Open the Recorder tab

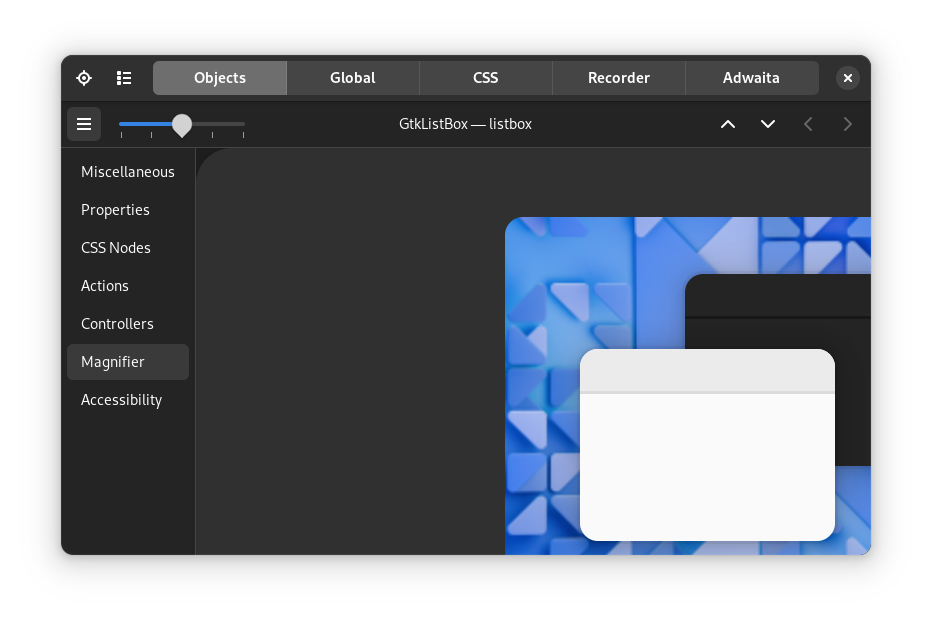pyautogui.click(x=618, y=77)
